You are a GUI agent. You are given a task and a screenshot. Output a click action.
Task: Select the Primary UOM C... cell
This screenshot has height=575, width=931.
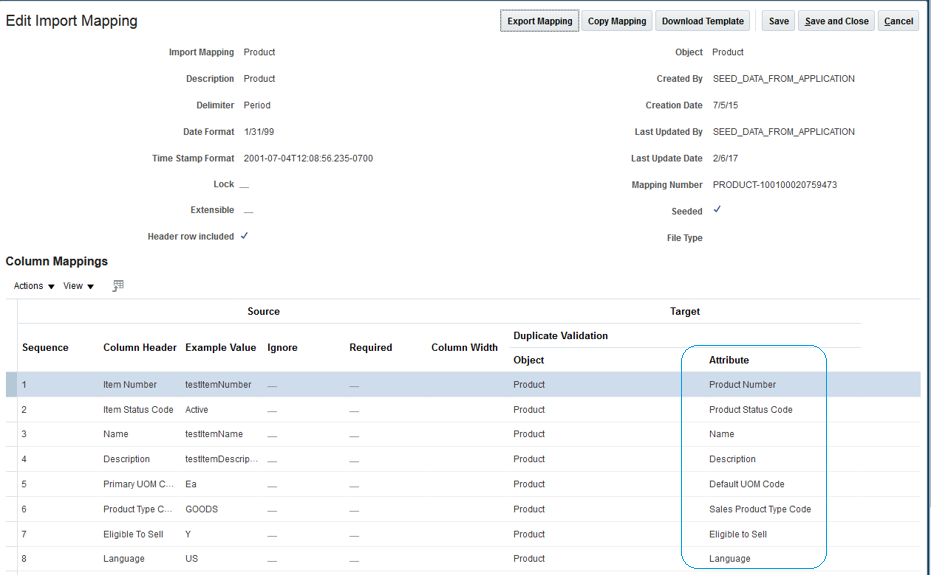pyautogui.click(x=138, y=484)
